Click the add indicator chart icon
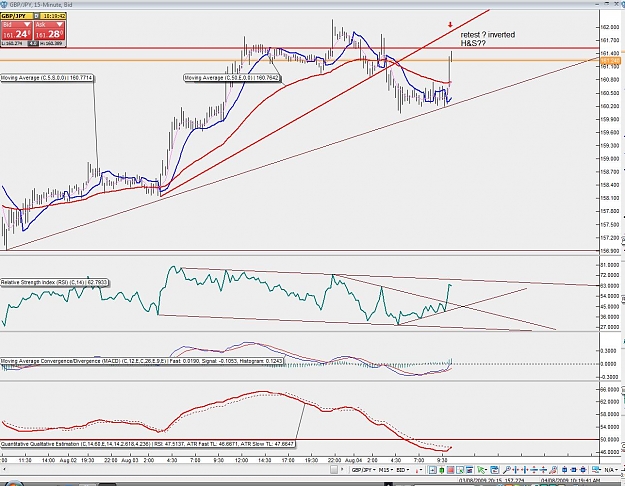This screenshot has height=486, width=625. click(460, 470)
